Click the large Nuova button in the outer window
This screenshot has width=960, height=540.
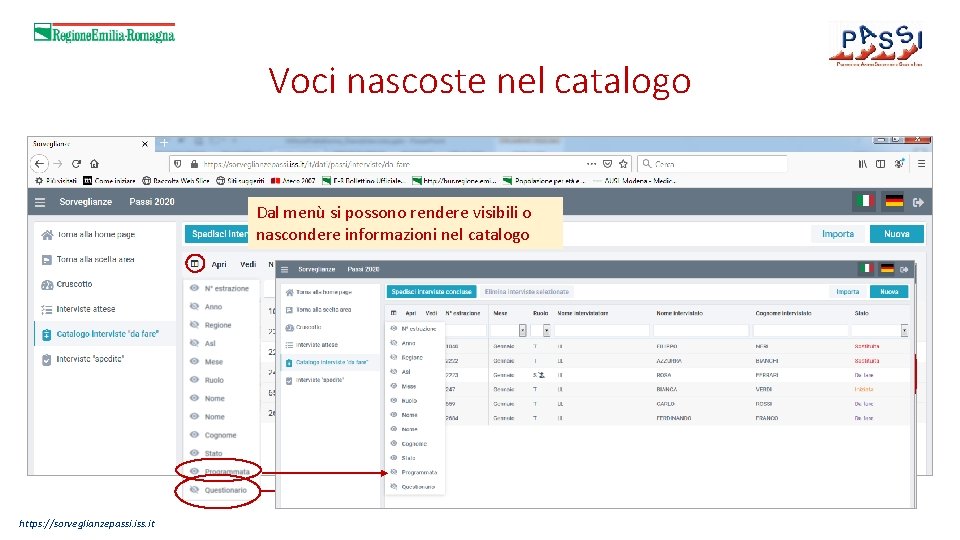coord(897,234)
